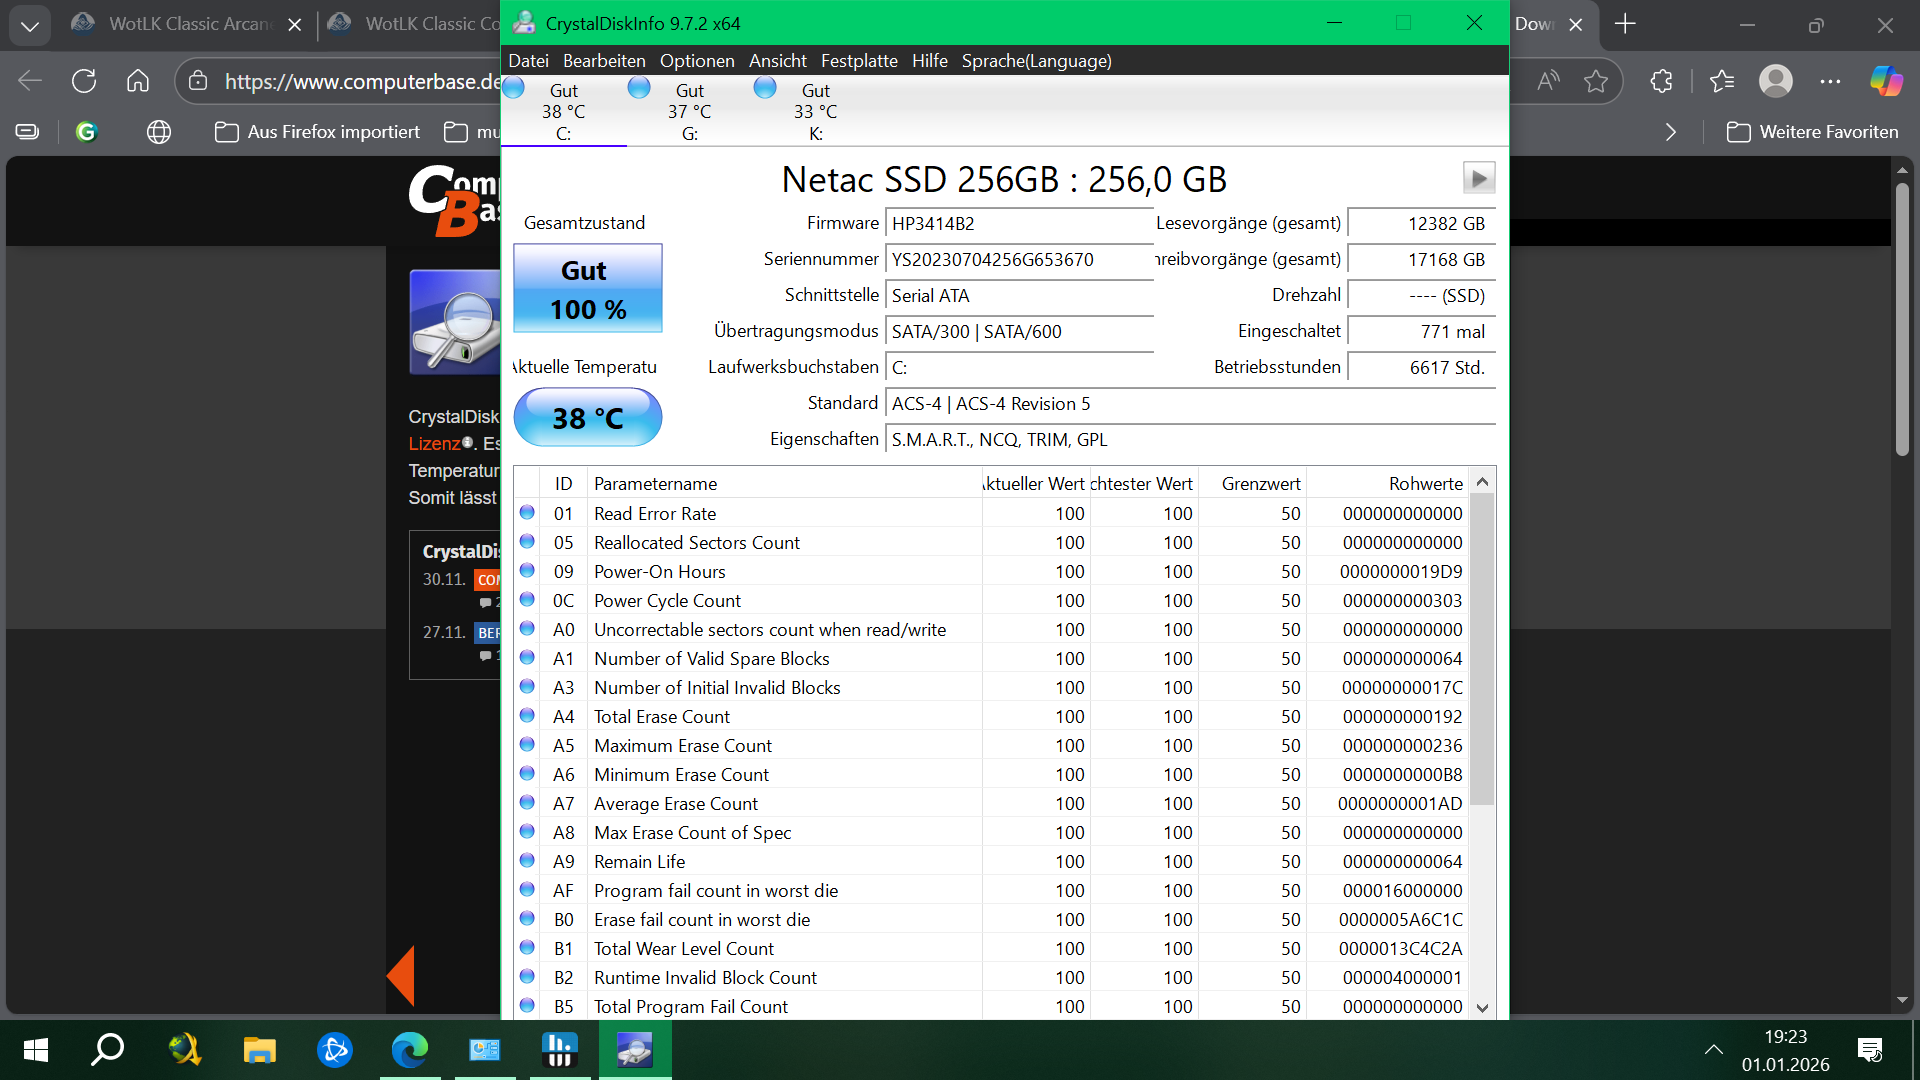The height and width of the screenshot is (1080, 1920).
Task: Click the Gut 100 % health status box
Action: [x=587, y=289]
